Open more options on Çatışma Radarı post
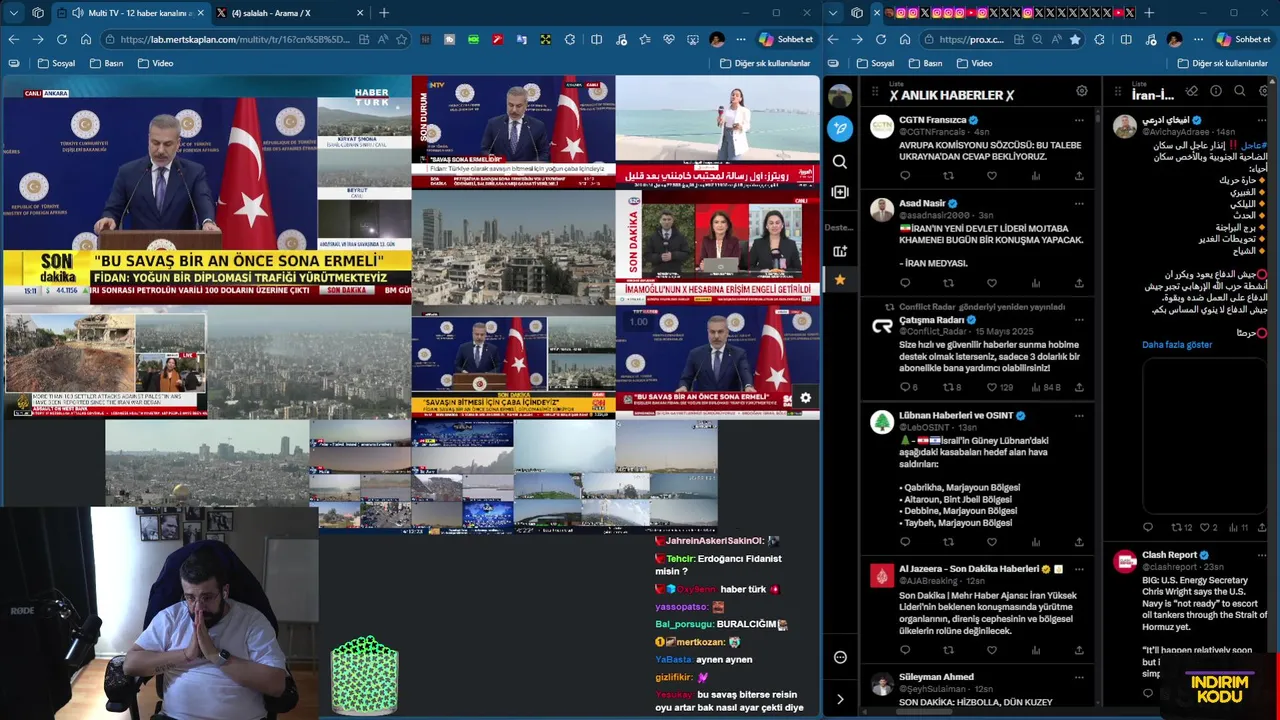The image size is (1280, 720). [x=1079, y=320]
